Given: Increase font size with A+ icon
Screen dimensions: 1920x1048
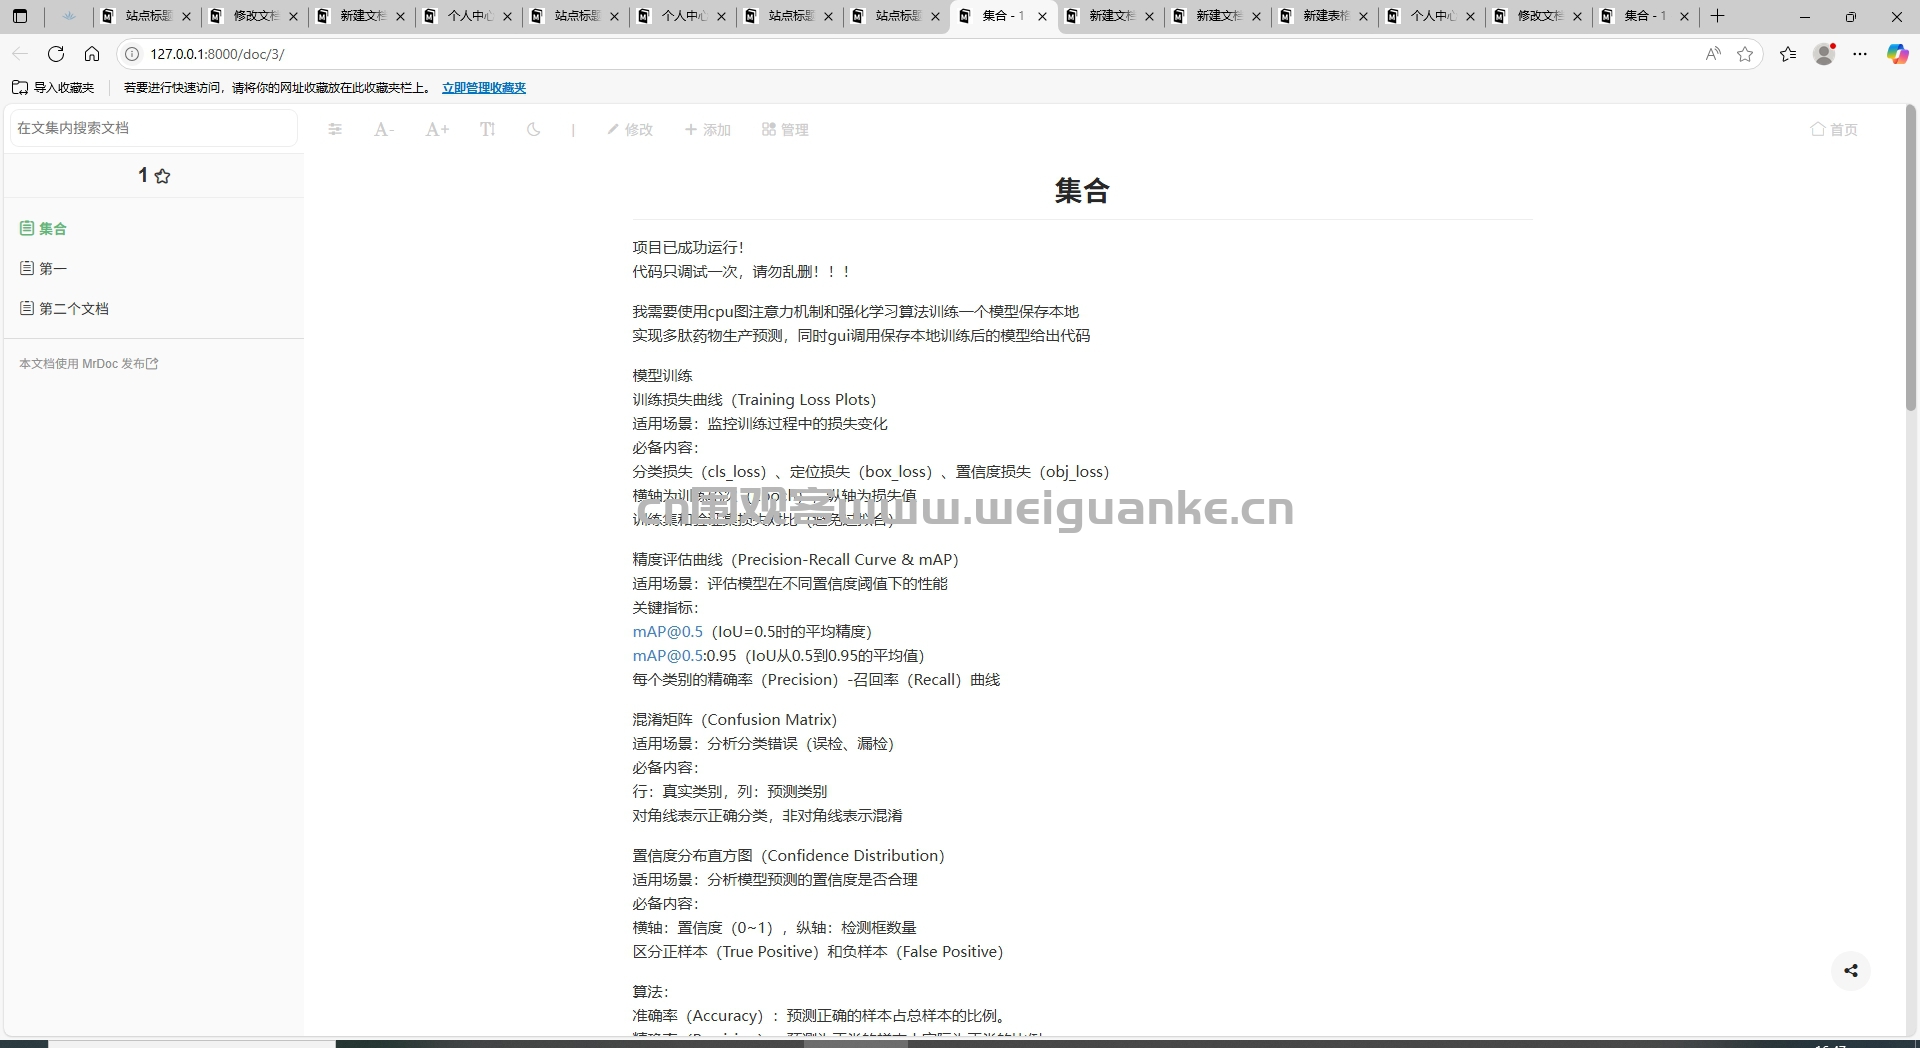Looking at the screenshot, I should tap(437, 129).
